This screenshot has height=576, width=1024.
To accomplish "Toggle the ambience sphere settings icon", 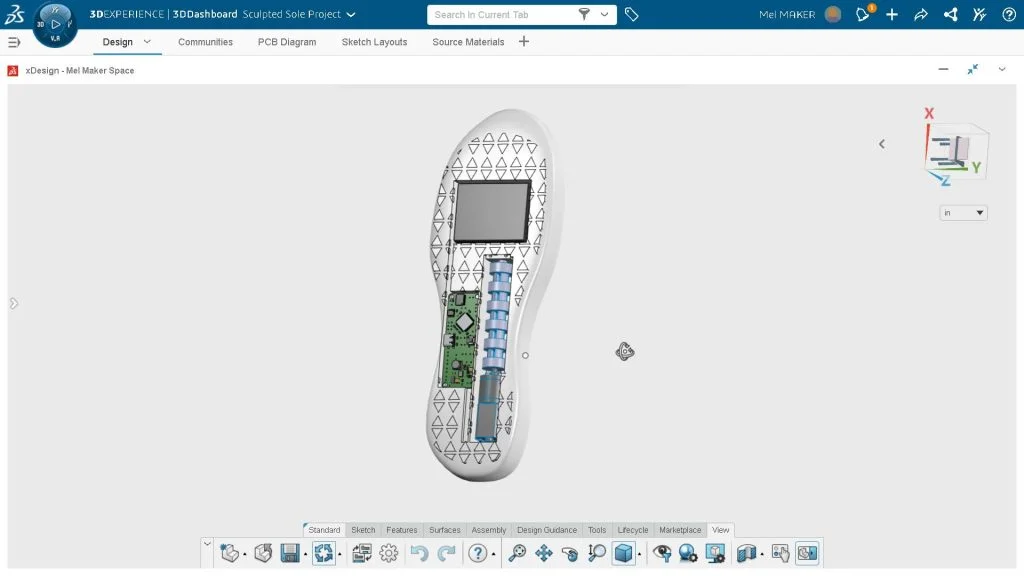I will (688, 553).
